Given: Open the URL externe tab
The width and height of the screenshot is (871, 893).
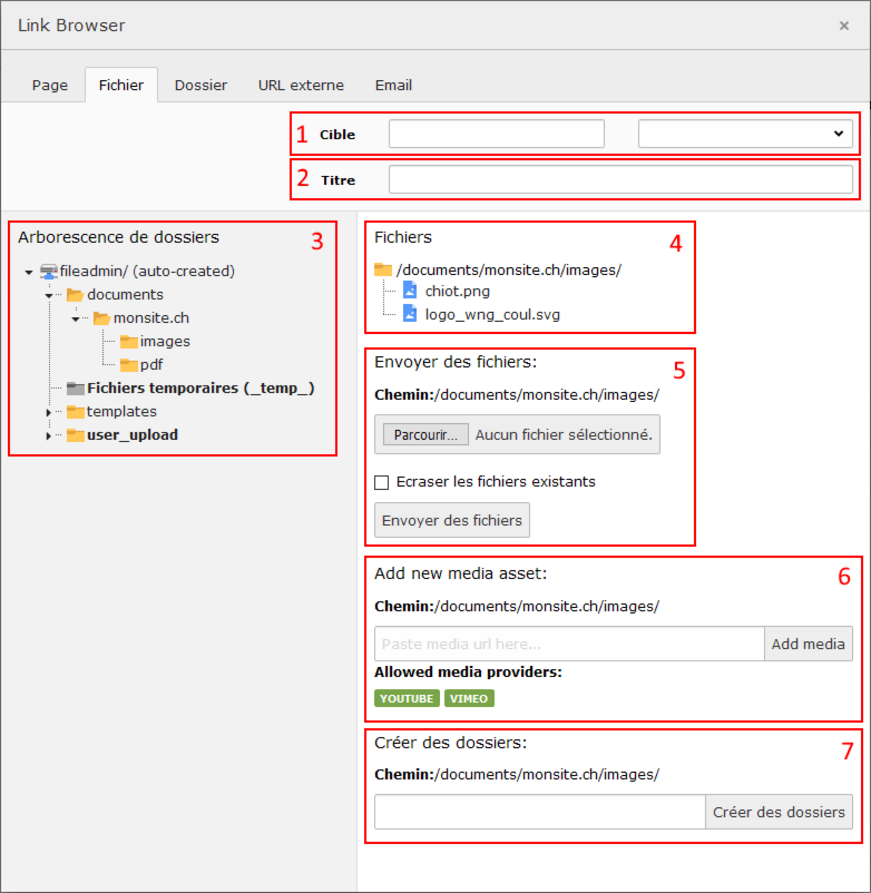Looking at the screenshot, I should (300, 85).
